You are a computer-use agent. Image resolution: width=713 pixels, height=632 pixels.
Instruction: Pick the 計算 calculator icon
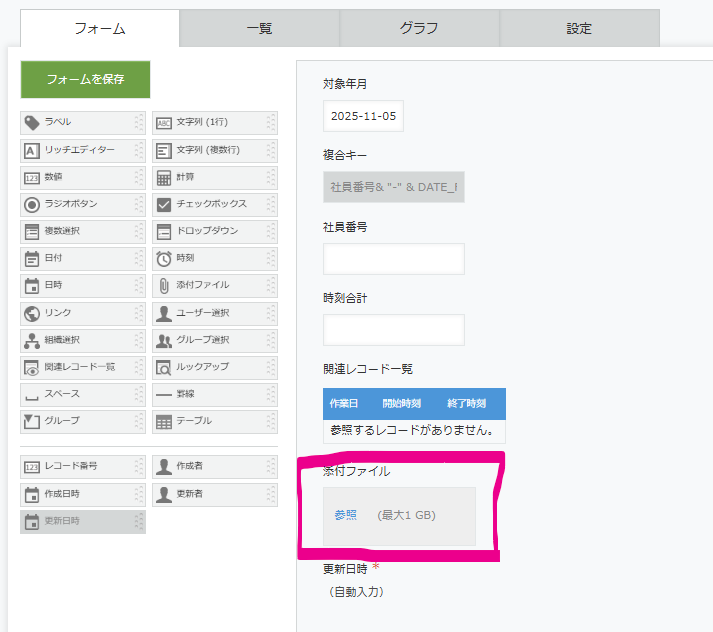[x=164, y=178]
